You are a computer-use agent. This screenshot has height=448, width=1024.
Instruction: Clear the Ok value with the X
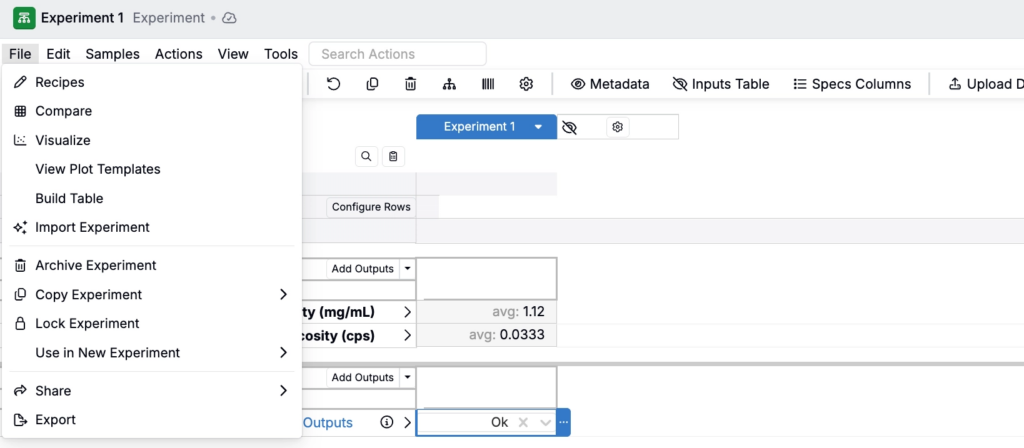[x=522, y=423]
